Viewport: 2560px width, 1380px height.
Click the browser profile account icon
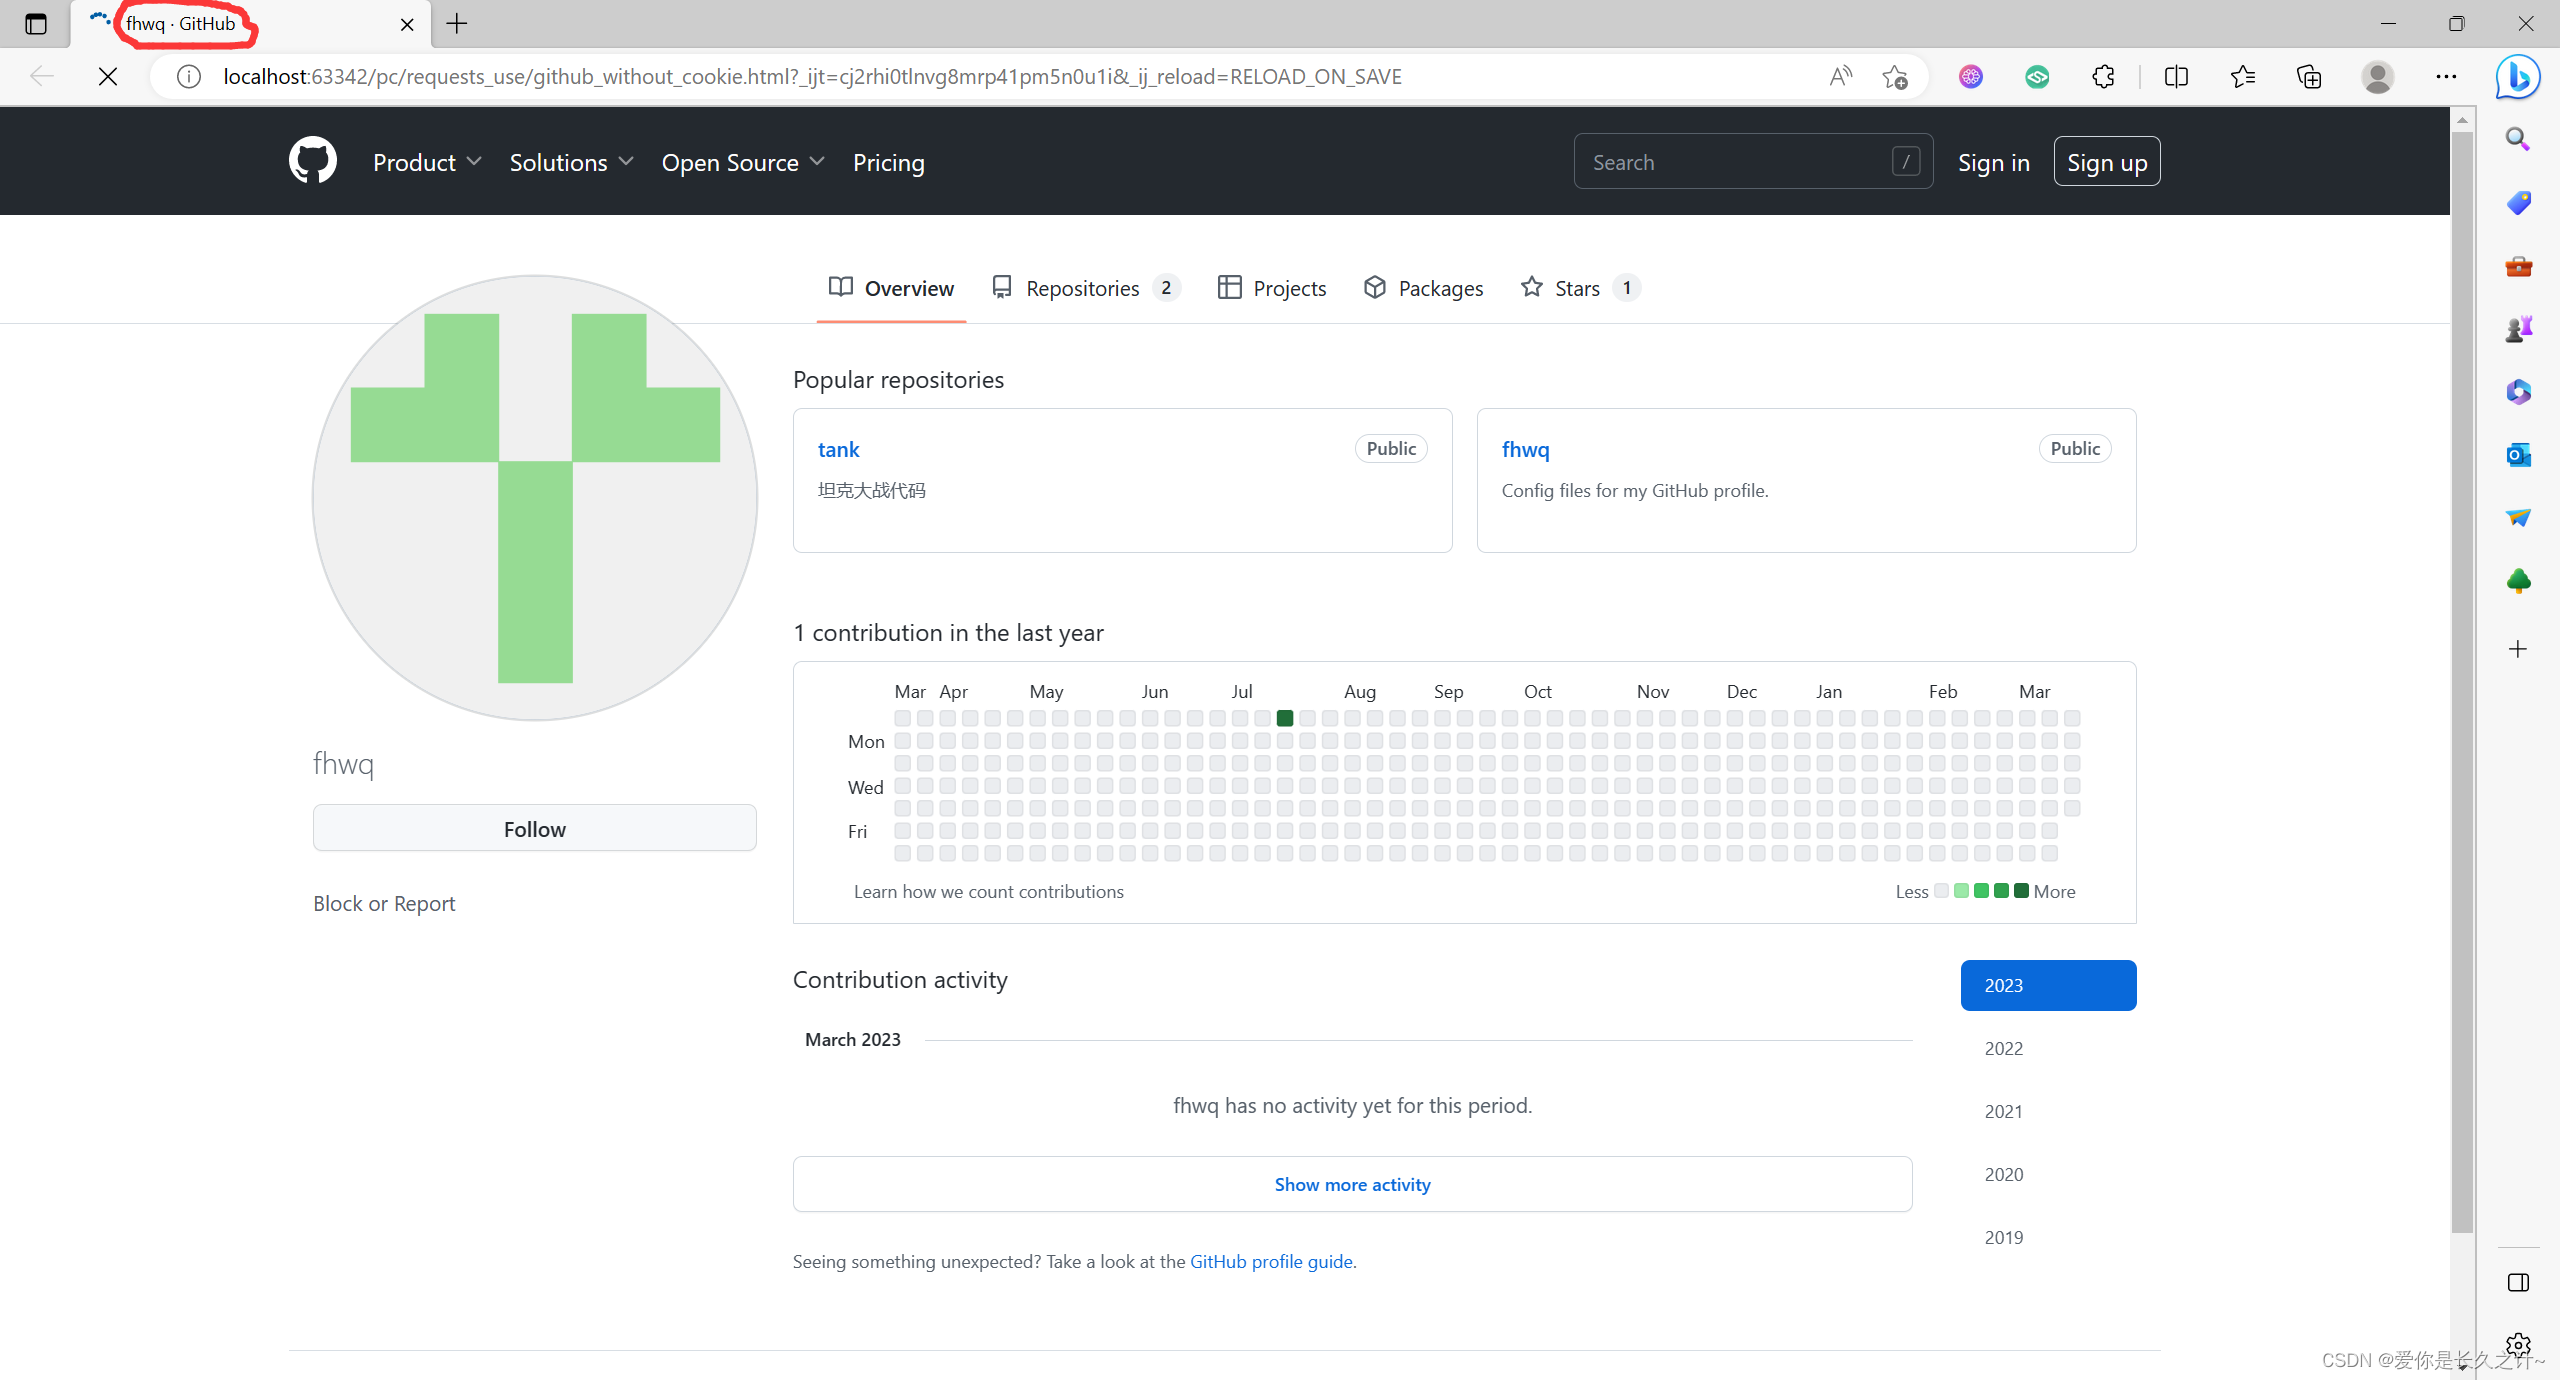tap(2375, 76)
